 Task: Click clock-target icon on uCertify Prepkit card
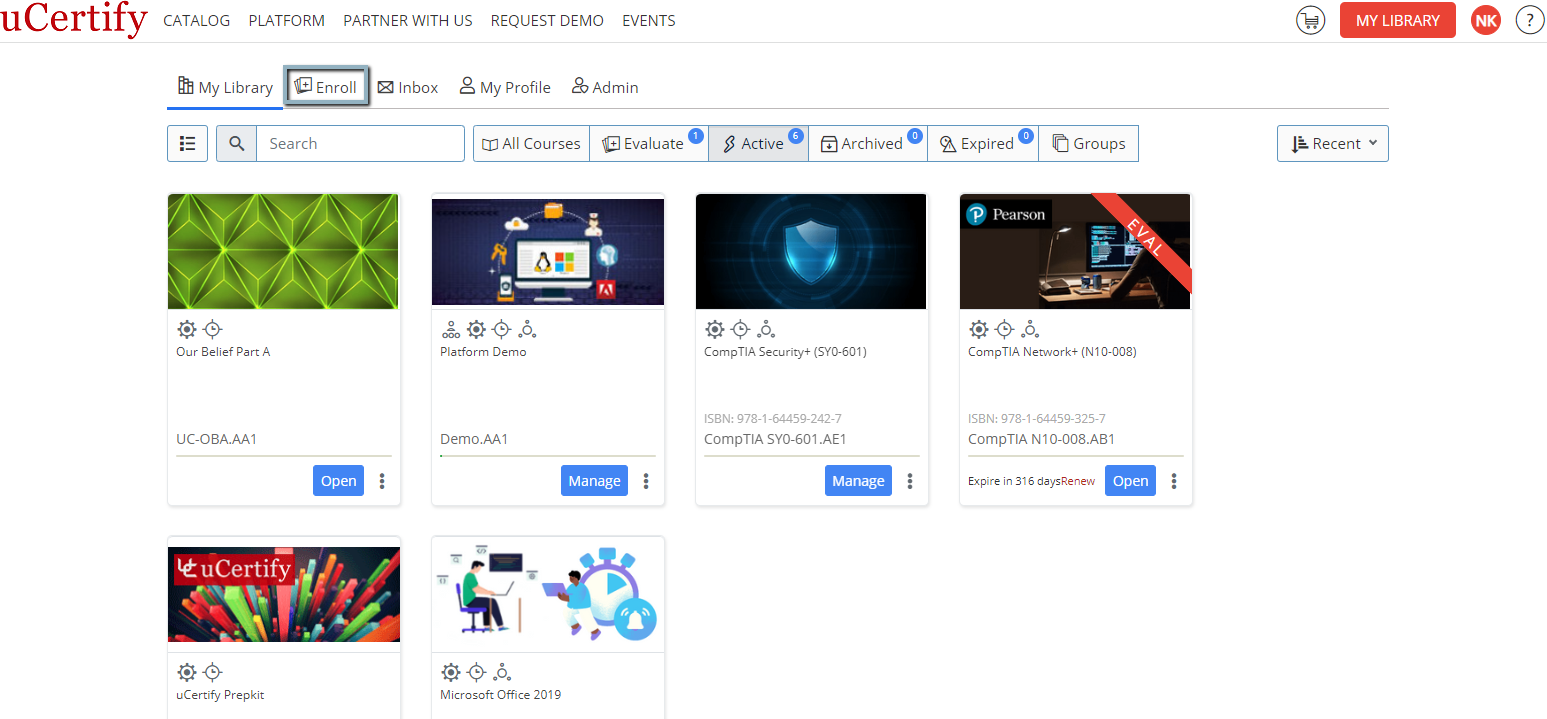point(212,672)
